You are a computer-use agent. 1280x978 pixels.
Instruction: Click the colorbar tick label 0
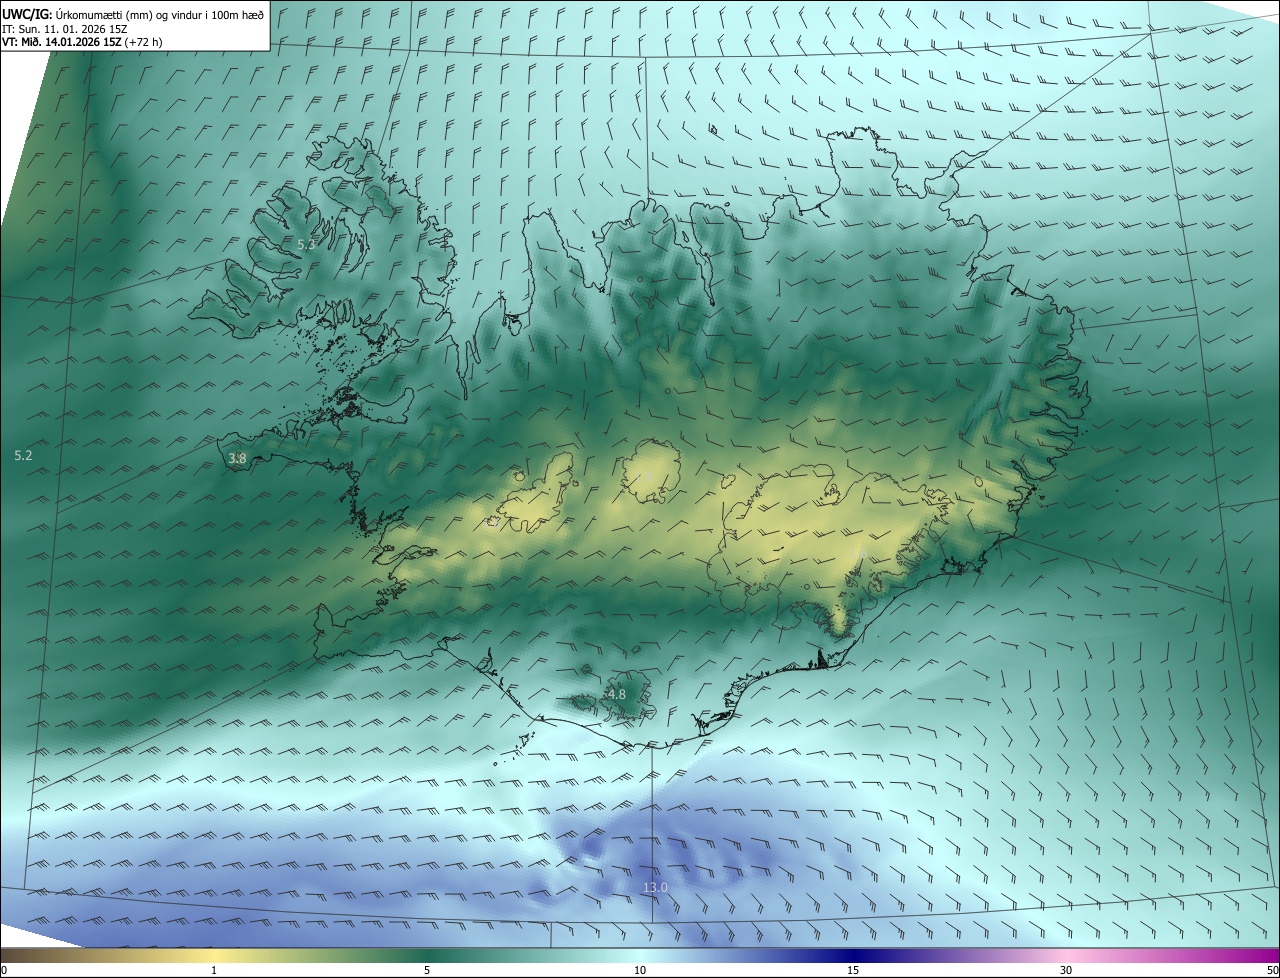coord(3,970)
